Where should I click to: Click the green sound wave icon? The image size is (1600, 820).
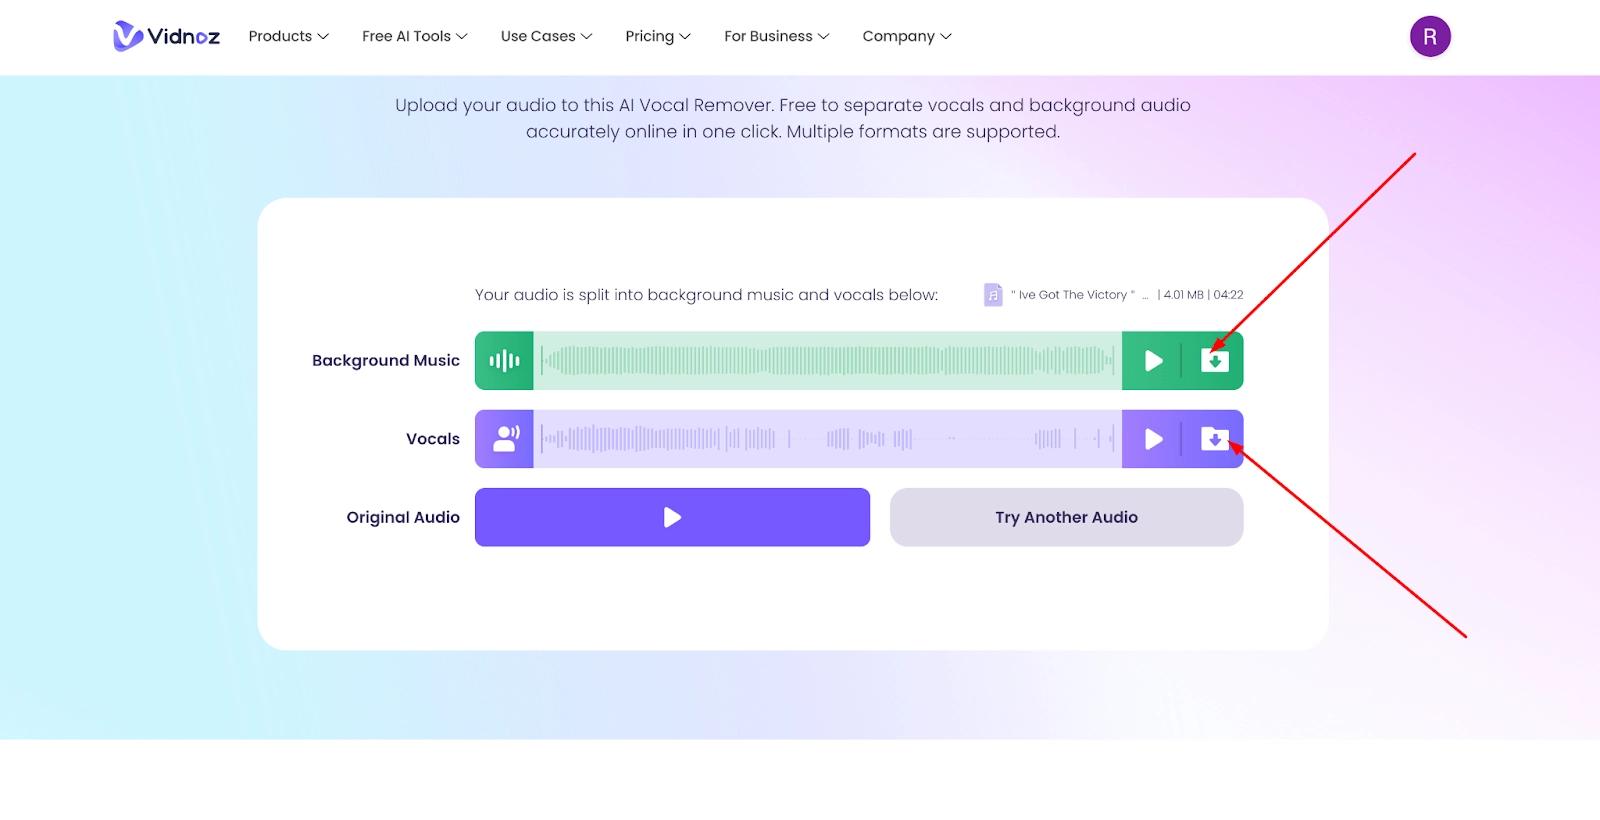(x=504, y=361)
